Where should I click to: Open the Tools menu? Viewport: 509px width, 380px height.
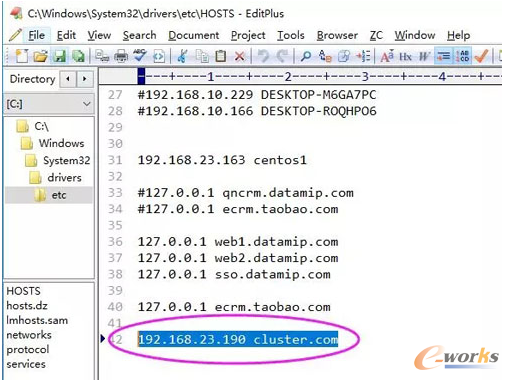291,35
